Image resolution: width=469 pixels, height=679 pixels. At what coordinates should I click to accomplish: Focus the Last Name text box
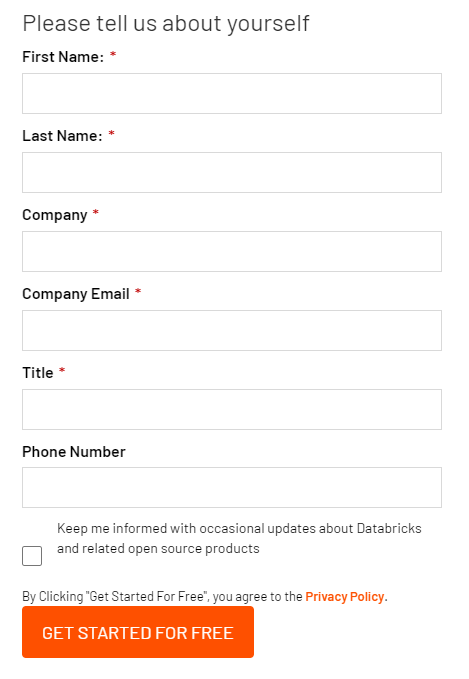(232, 172)
